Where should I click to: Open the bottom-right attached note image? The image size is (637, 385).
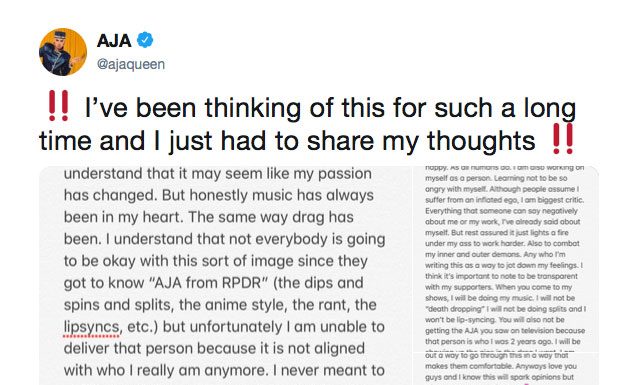point(506,369)
